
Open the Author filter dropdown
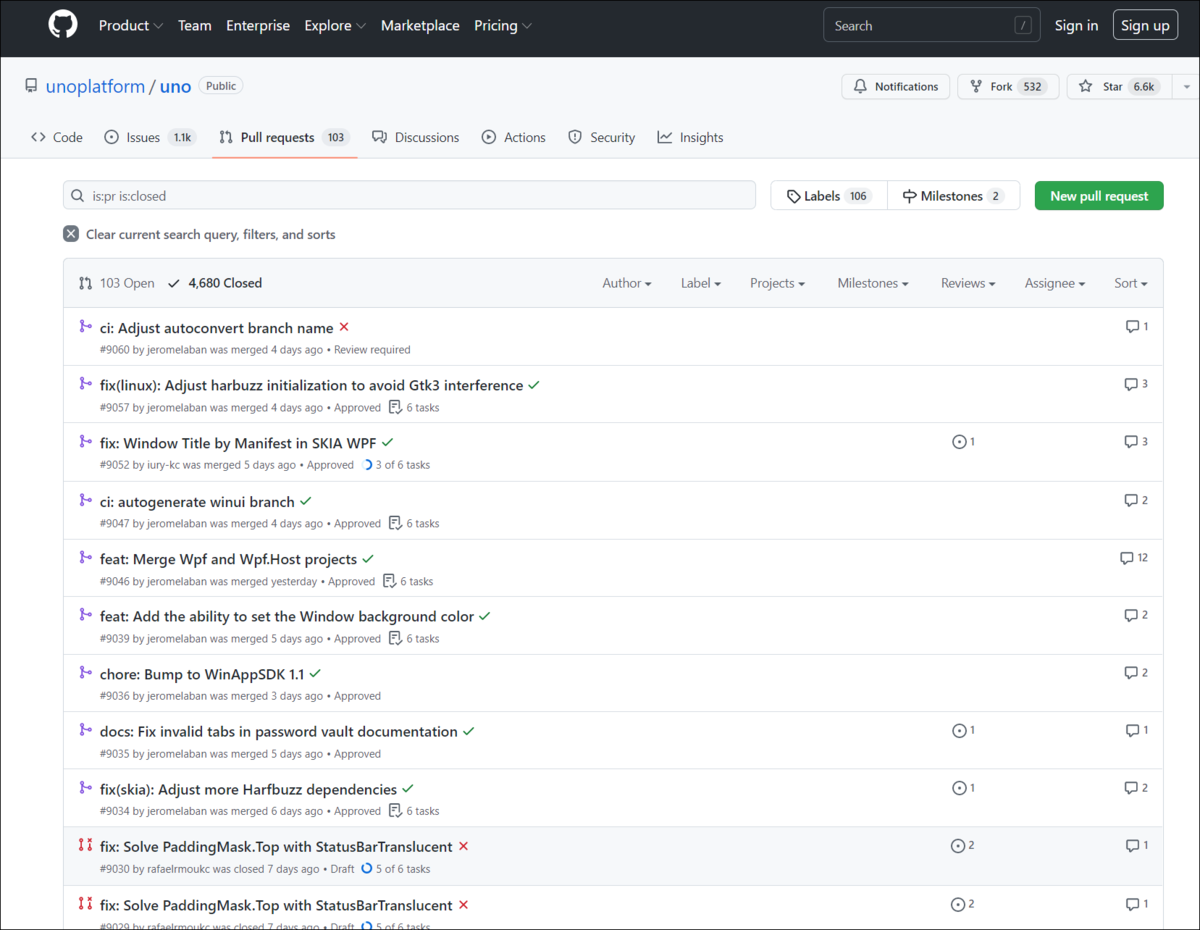pos(627,283)
